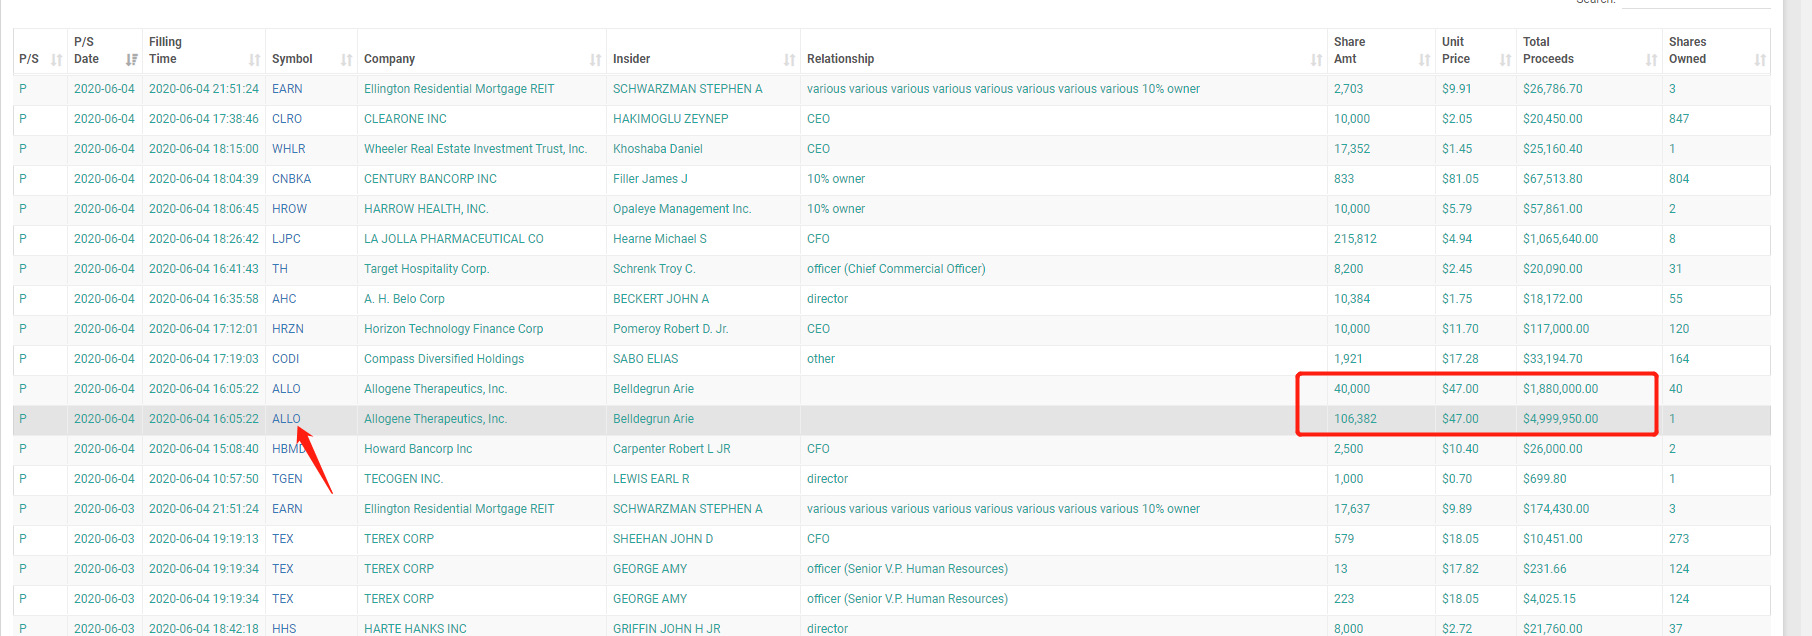Sort by Total Proceeds column icon
1812x636 pixels.
[1652, 60]
